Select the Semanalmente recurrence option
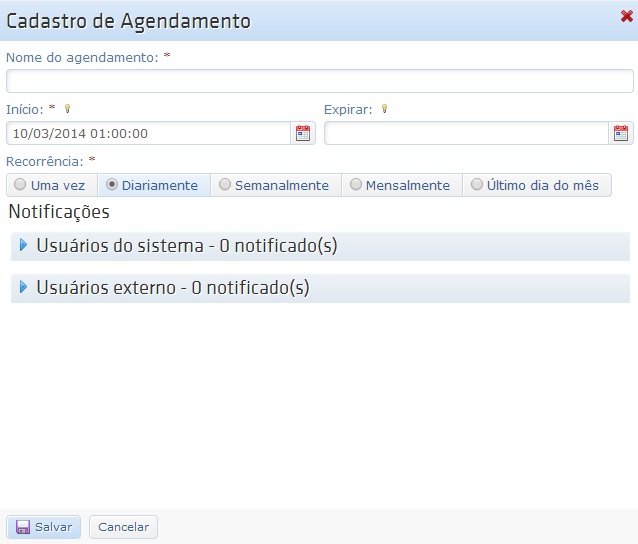 click(x=276, y=185)
